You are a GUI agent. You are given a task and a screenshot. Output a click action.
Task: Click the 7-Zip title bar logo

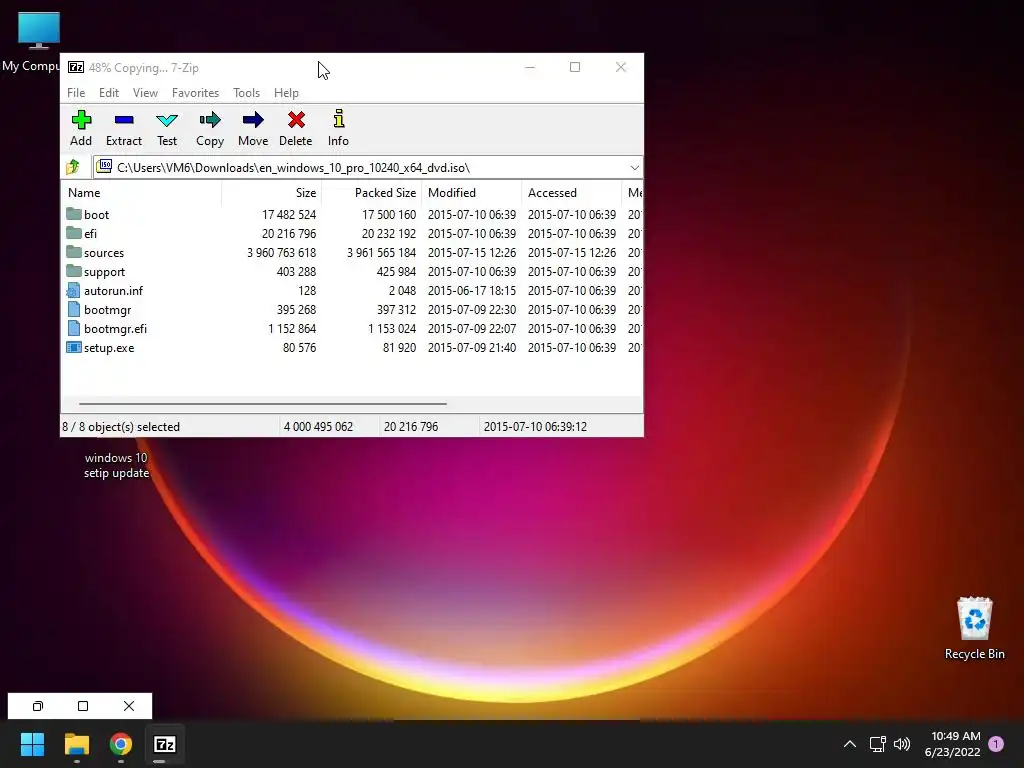tap(76, 67)
